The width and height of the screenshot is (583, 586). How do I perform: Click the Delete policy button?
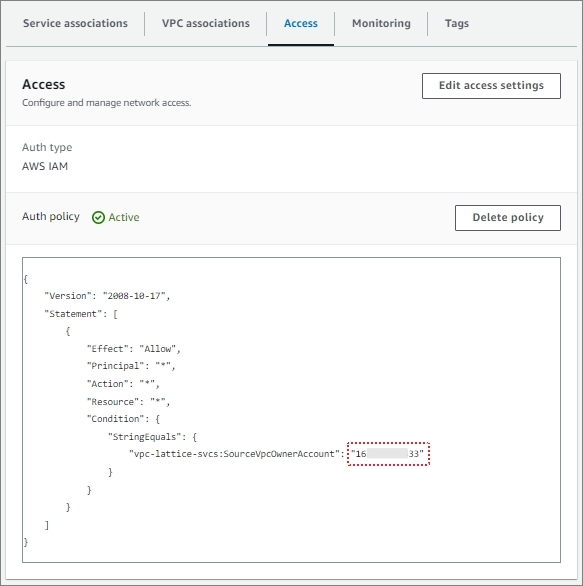pyautogui.click(x=508, y=218)
